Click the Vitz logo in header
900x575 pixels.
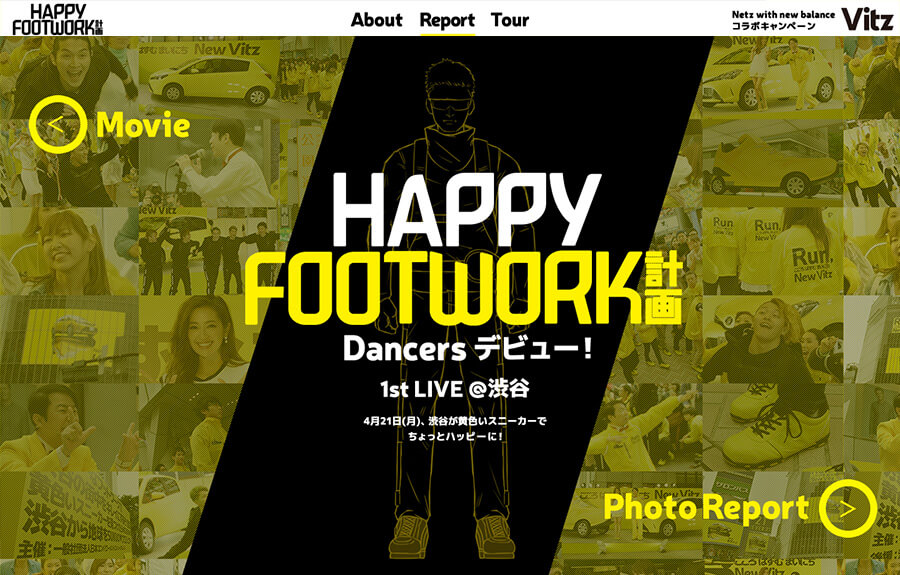point(867,20)
